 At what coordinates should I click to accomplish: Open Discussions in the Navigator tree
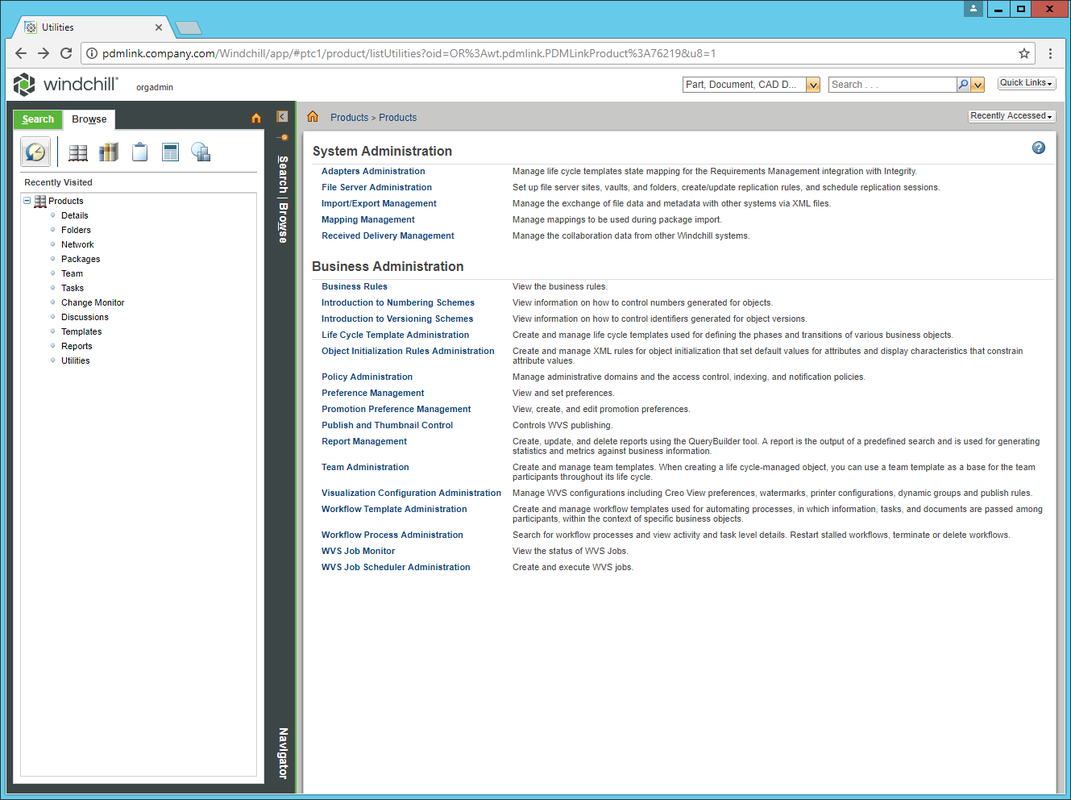tap(85, 317)
